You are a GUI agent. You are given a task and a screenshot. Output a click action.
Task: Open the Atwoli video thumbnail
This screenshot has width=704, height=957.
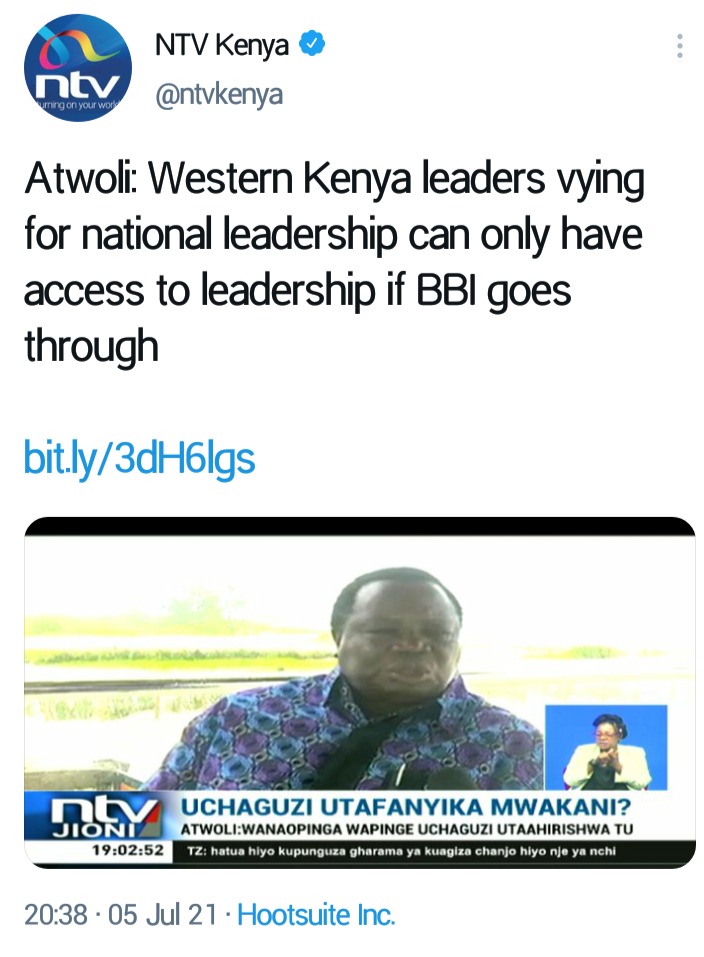pyautogui.click(x=360, y=692)
